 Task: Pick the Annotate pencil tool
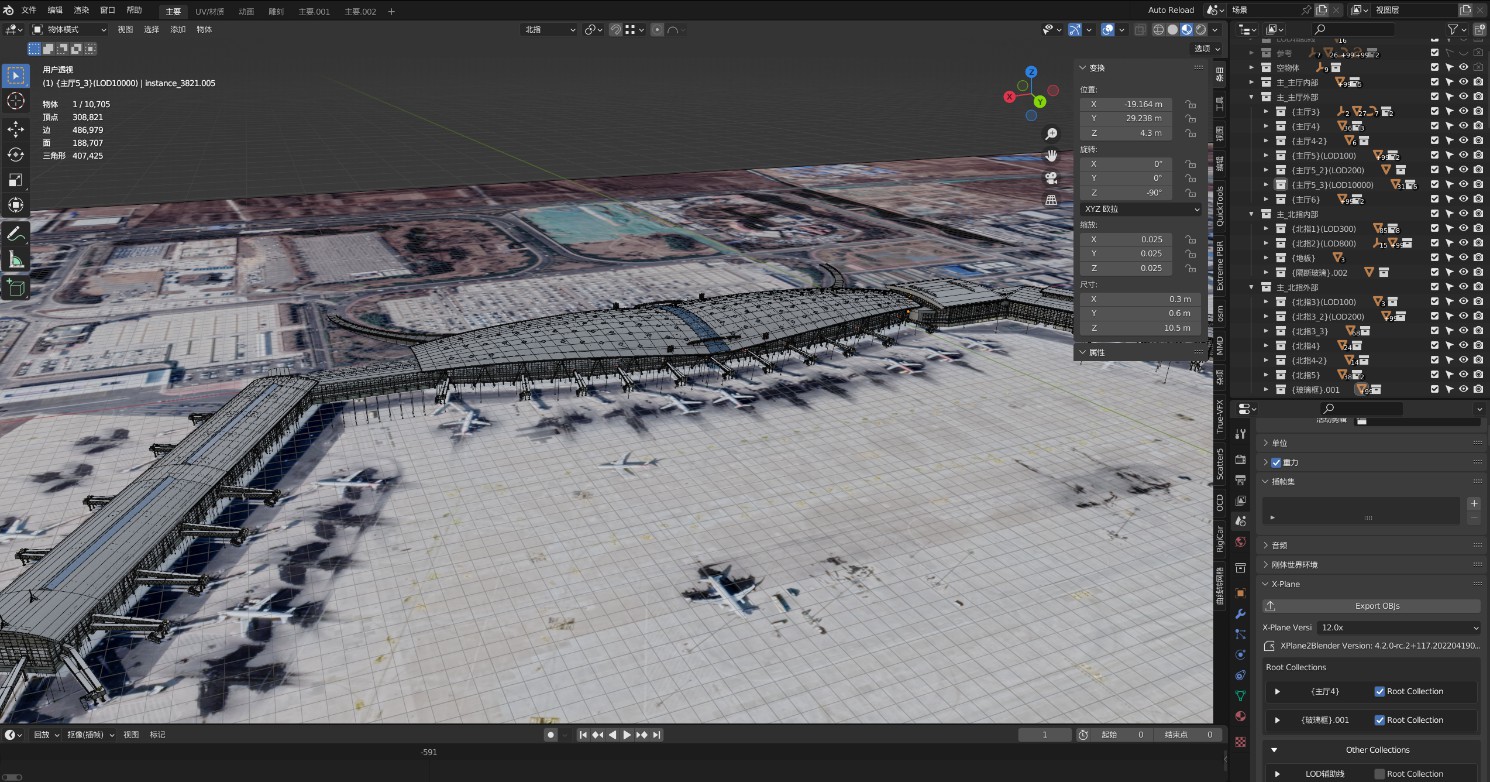pos(16,234)
